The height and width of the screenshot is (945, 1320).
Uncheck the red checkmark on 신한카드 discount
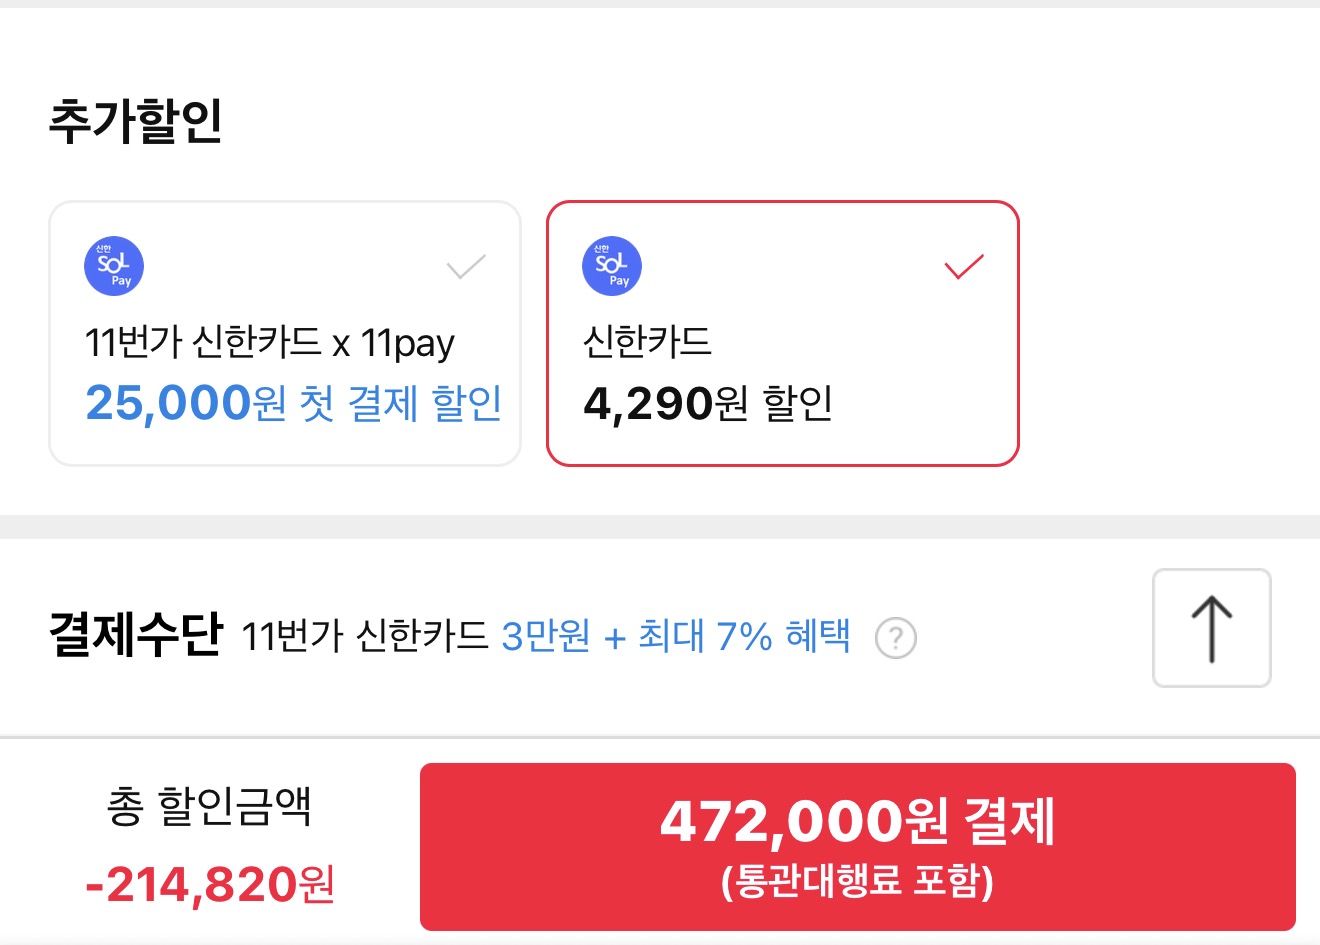coord(964,266)
